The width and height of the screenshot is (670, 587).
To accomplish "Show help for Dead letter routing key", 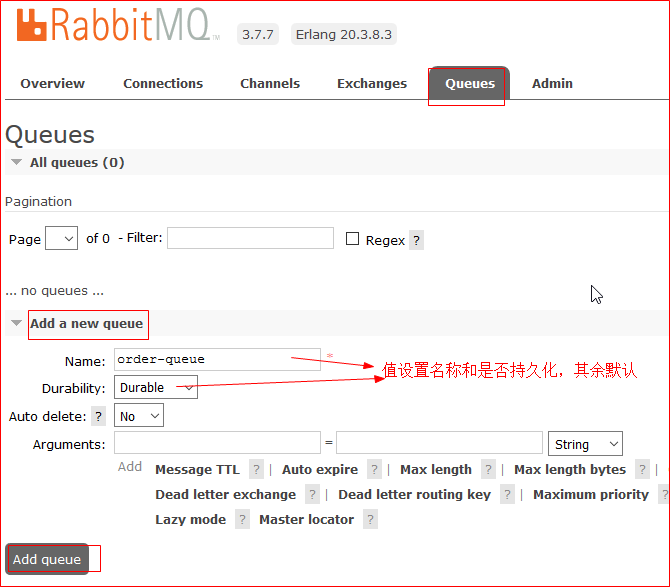I will click(x=507, y=494).
